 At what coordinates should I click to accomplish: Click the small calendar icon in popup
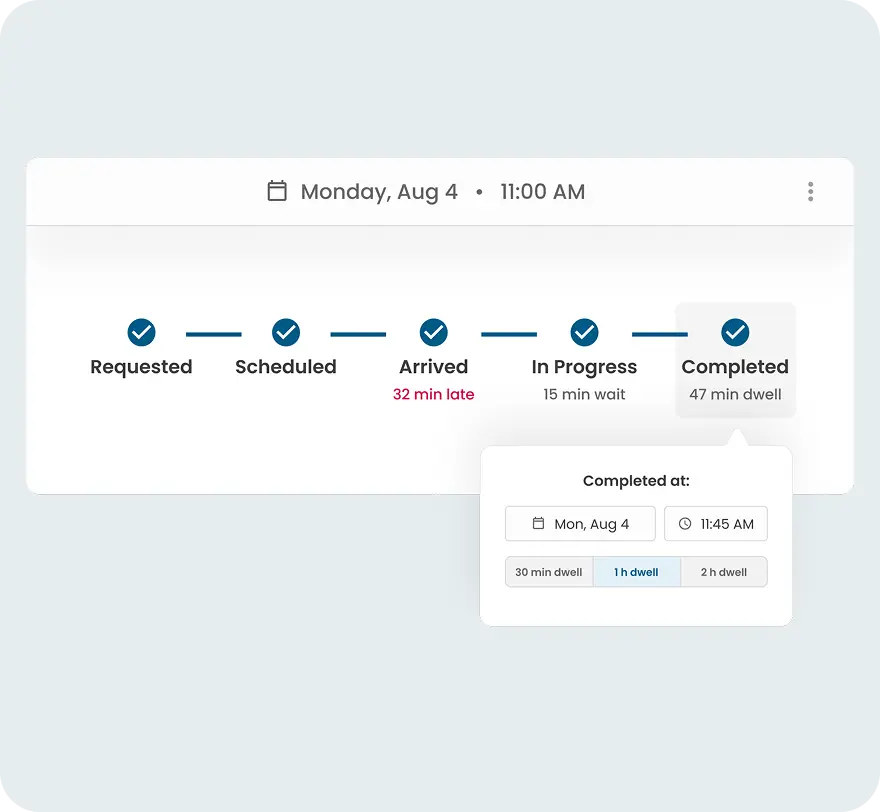(538, 524)
